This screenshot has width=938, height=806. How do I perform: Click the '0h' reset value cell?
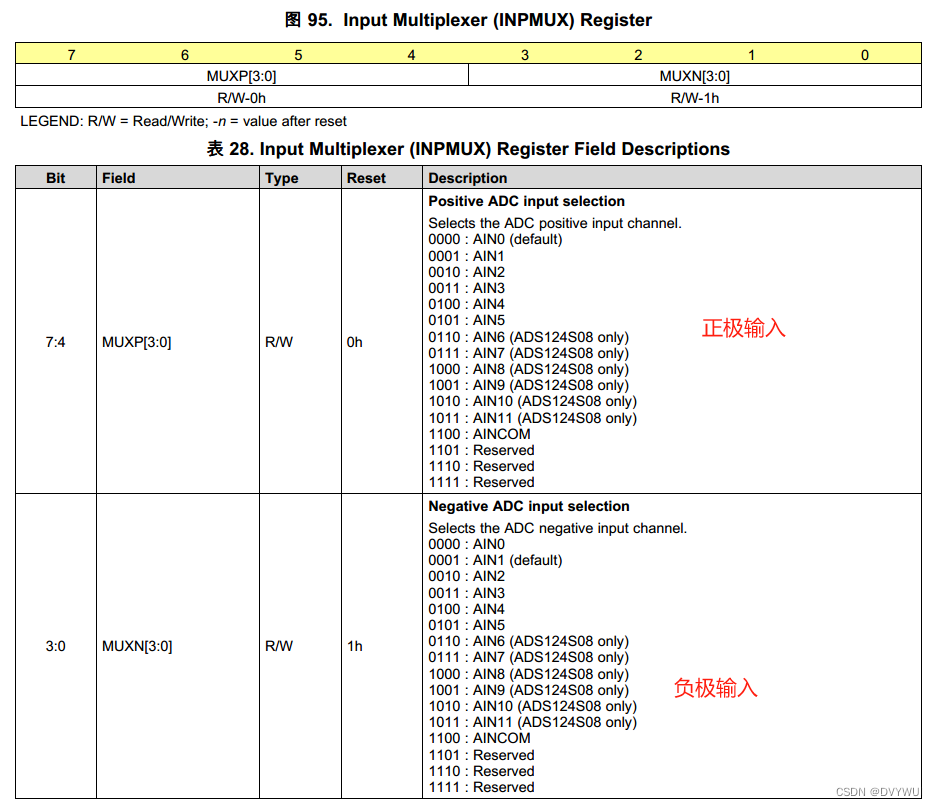pyautogui.click(x=382, y=342)
